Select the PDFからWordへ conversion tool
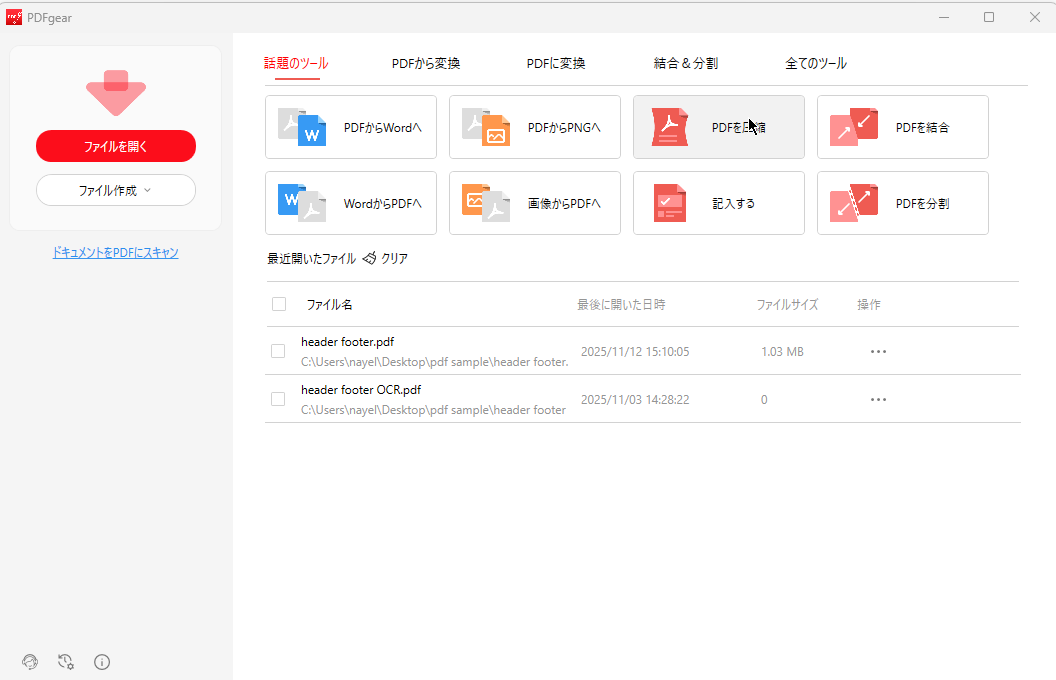1056x680 pixels. point(350,127)
